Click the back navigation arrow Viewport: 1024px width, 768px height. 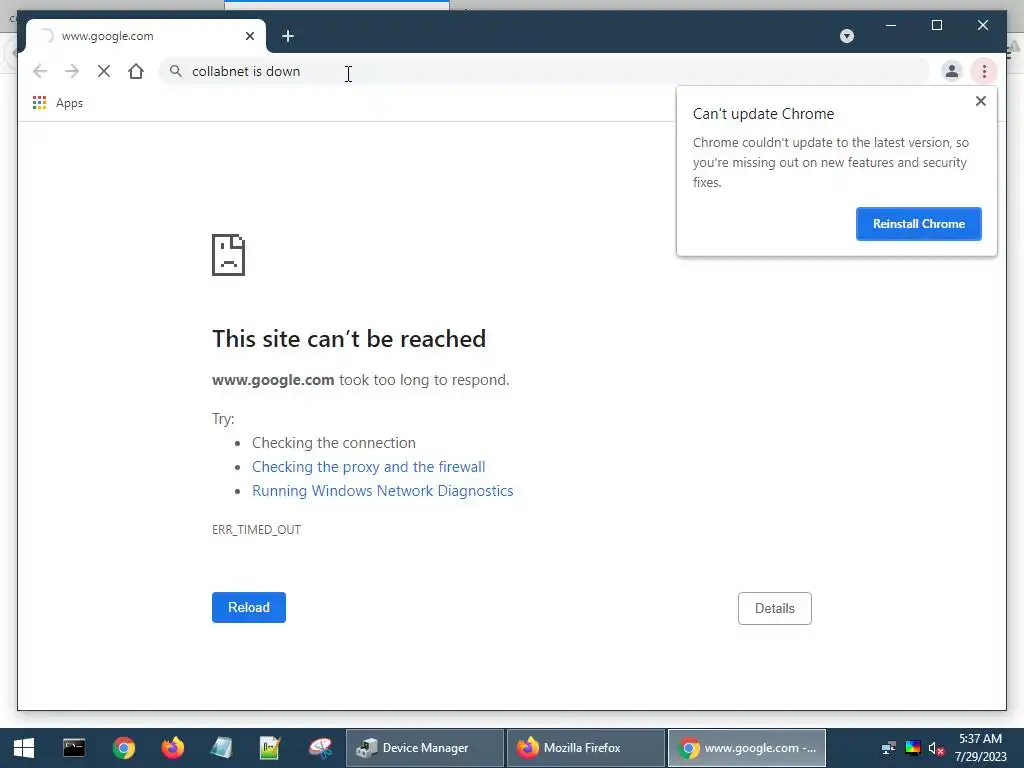click(x=40, y=71)
